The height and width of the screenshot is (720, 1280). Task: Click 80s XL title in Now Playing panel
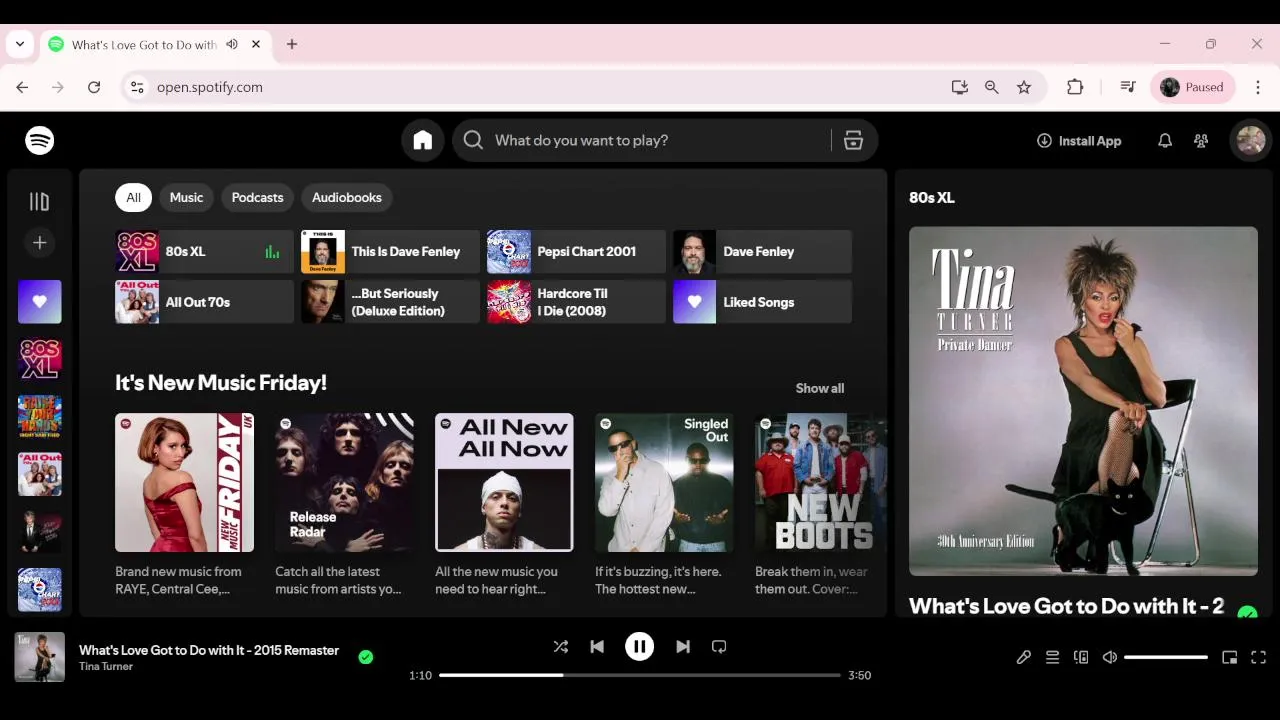[x=932, y=198]
